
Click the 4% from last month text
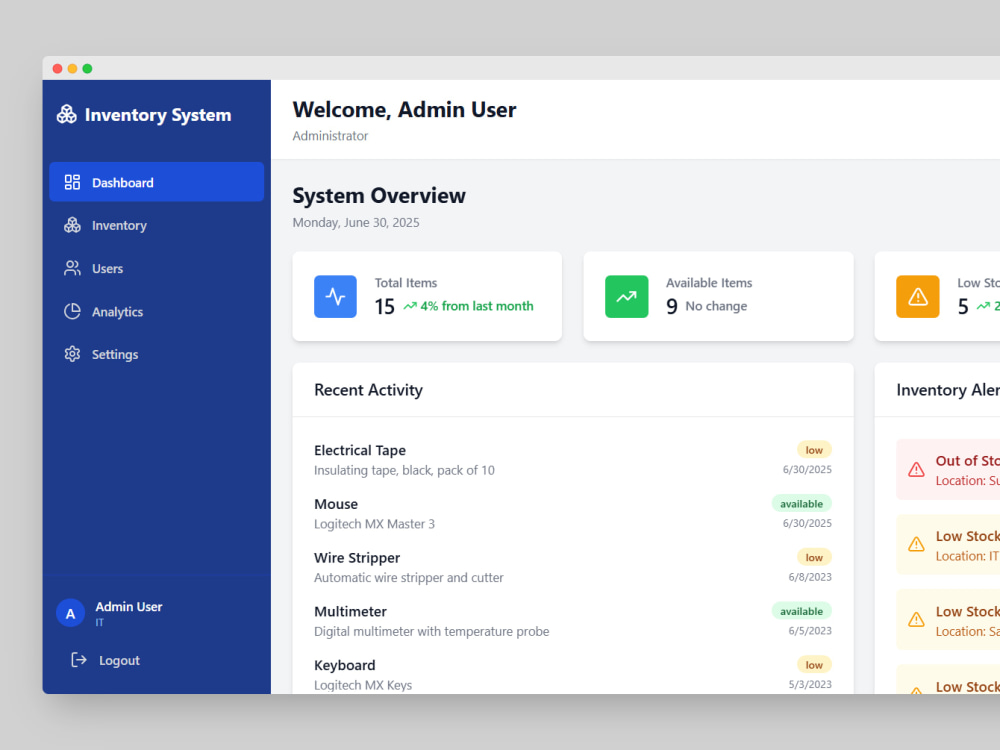click(476, 306)
